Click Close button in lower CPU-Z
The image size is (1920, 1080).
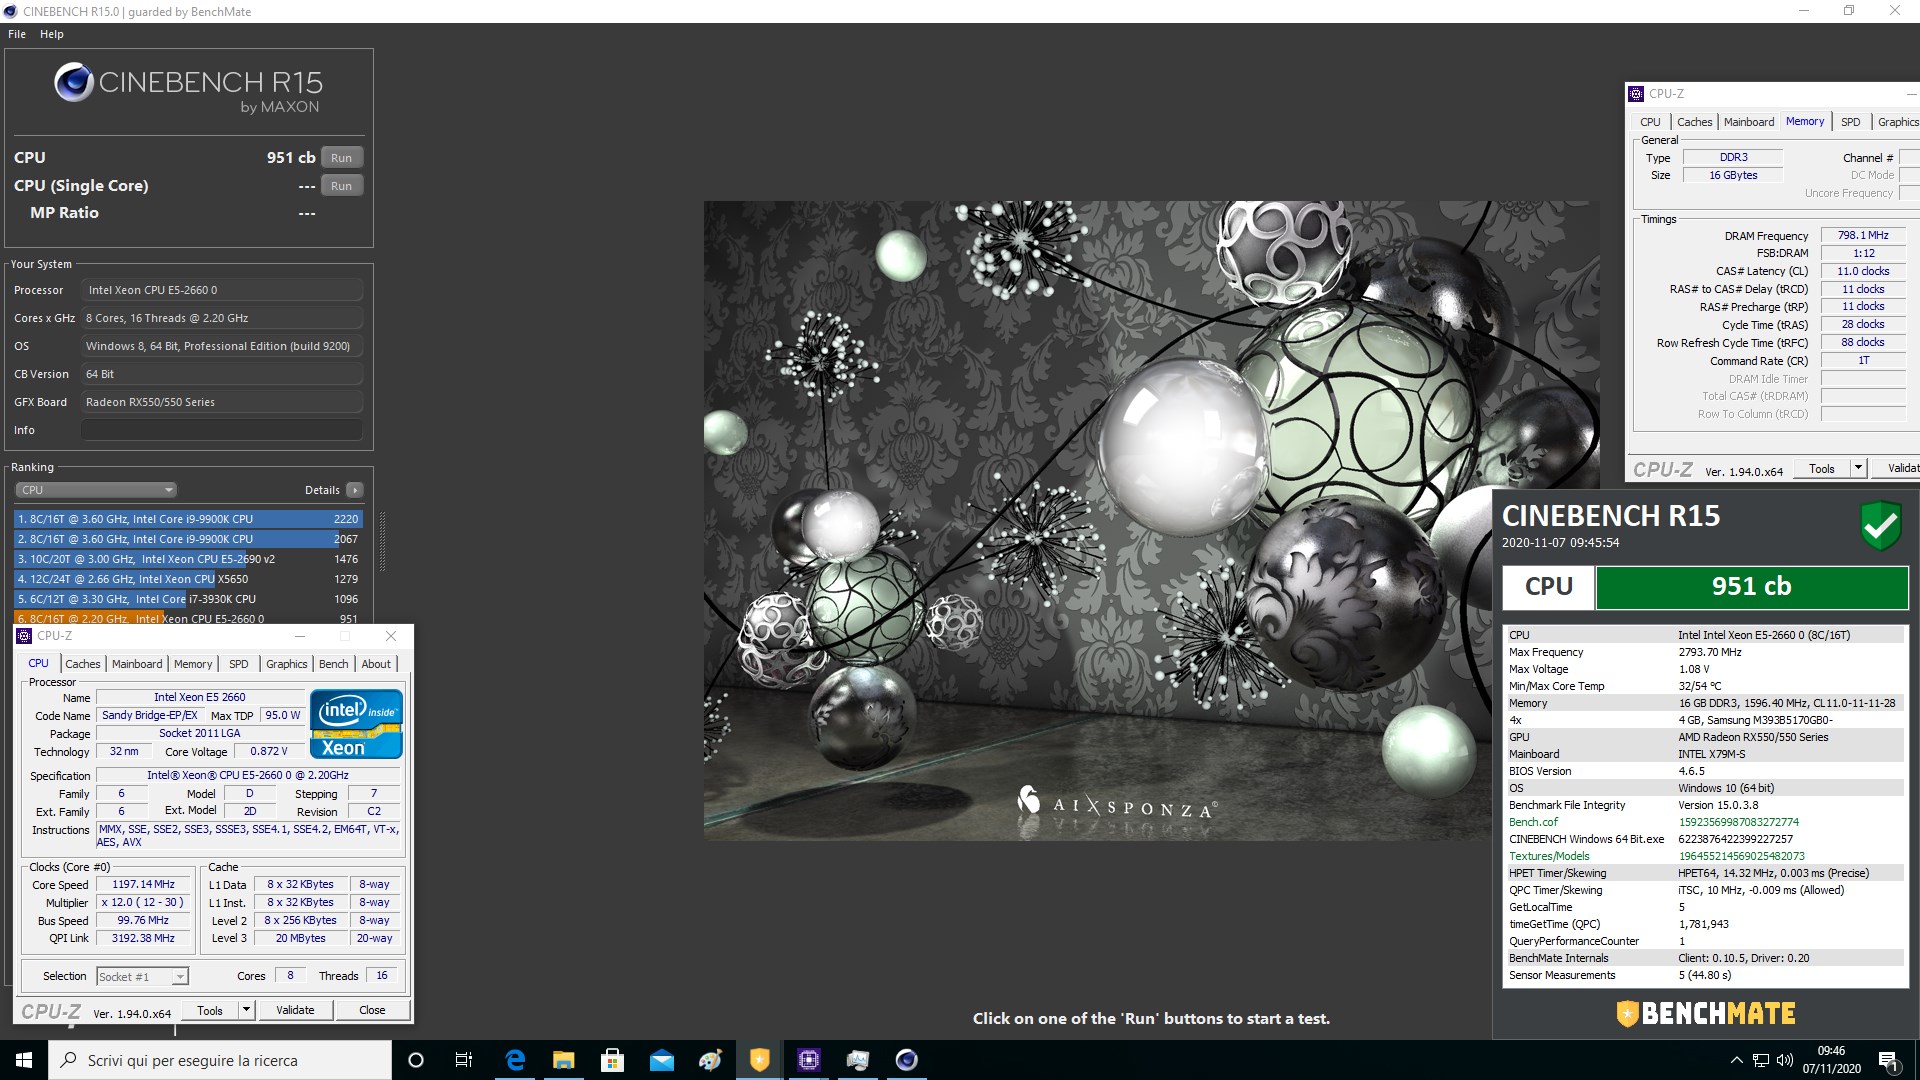click(372, 1010)
